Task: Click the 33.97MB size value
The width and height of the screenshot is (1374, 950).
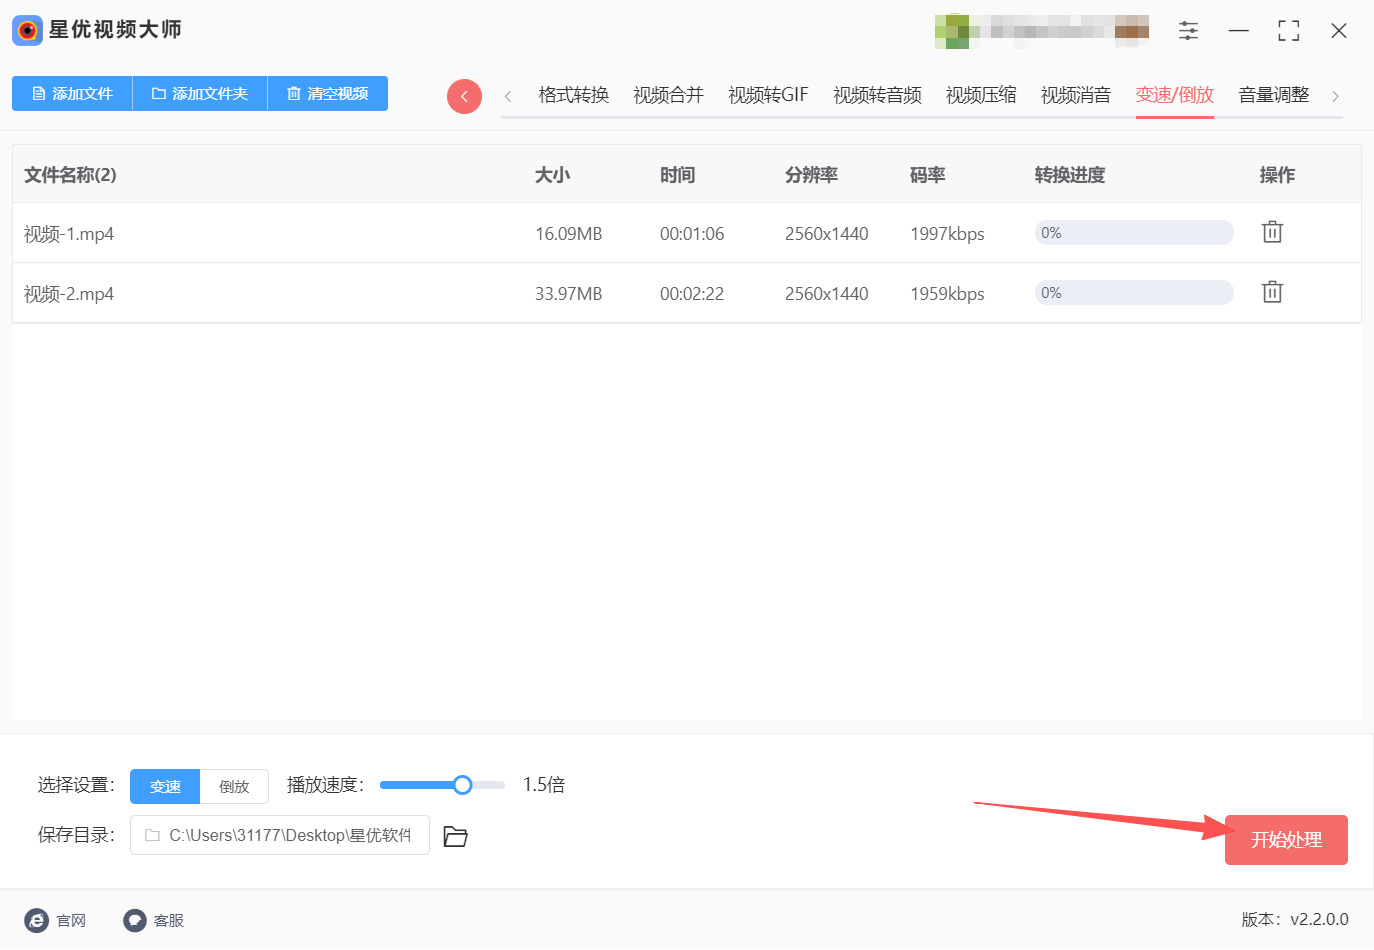Action: click(568, 294)
